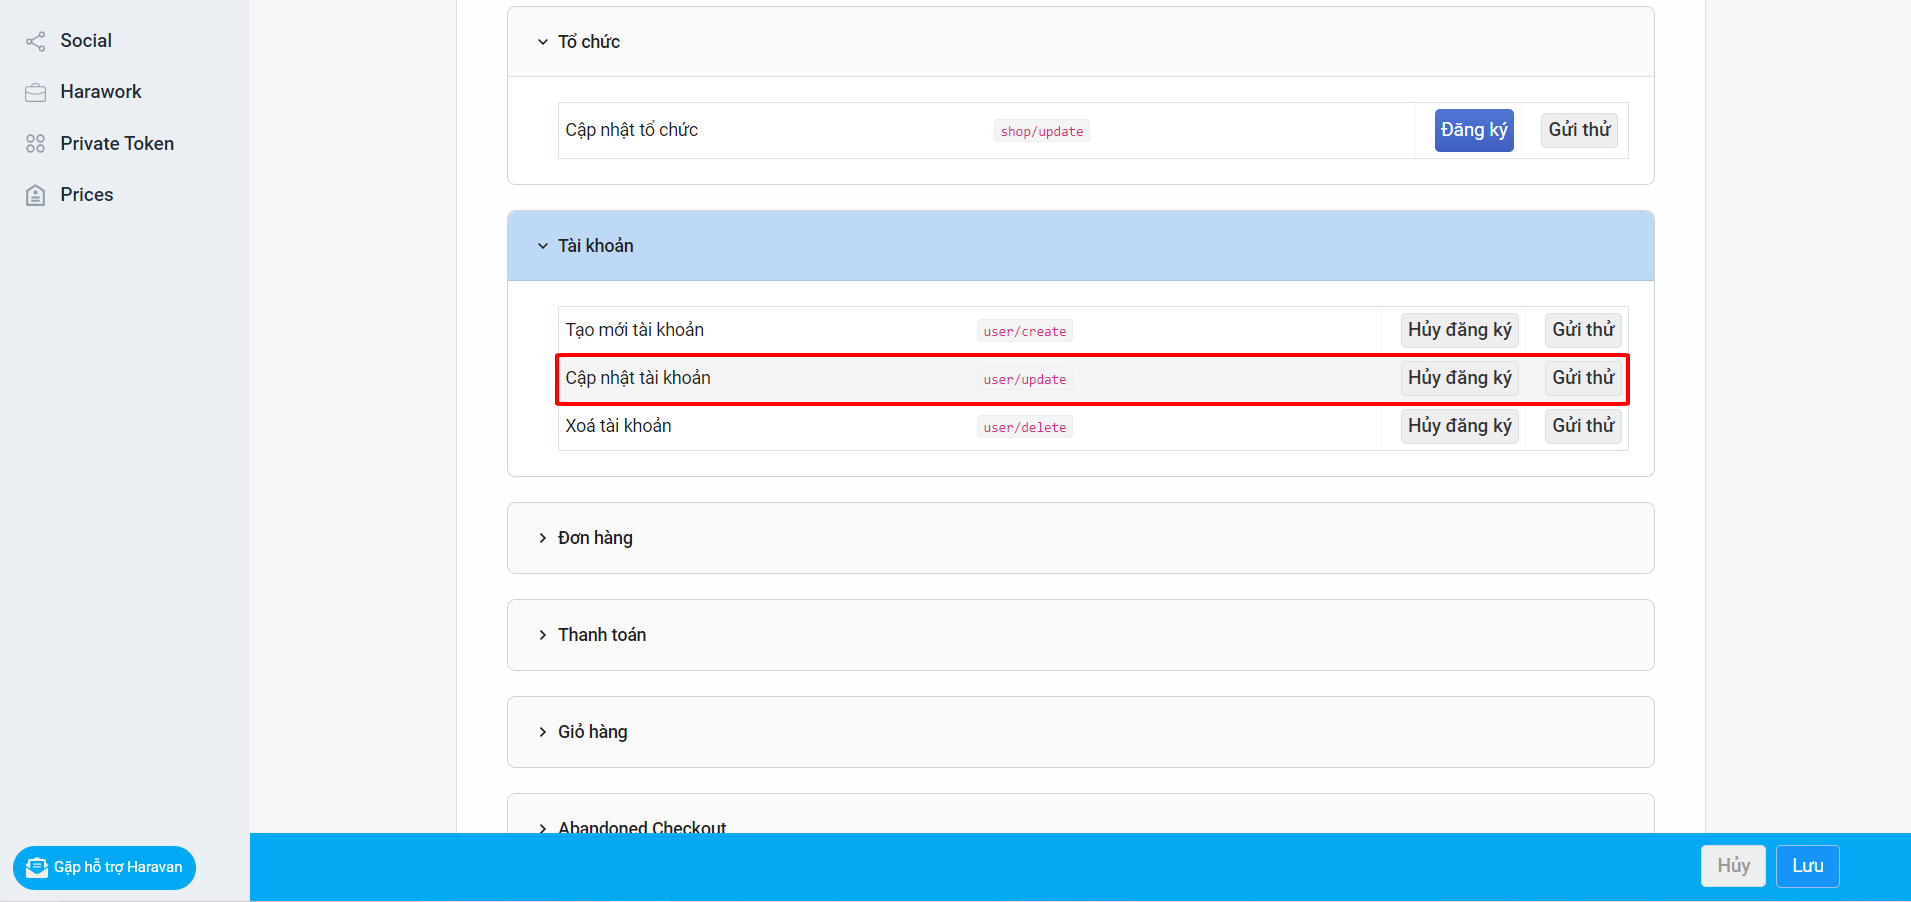Unsubscribe from user/create with Hủy đăng ký
This screenshot has width=1911, height=902.
point(1459,330)
